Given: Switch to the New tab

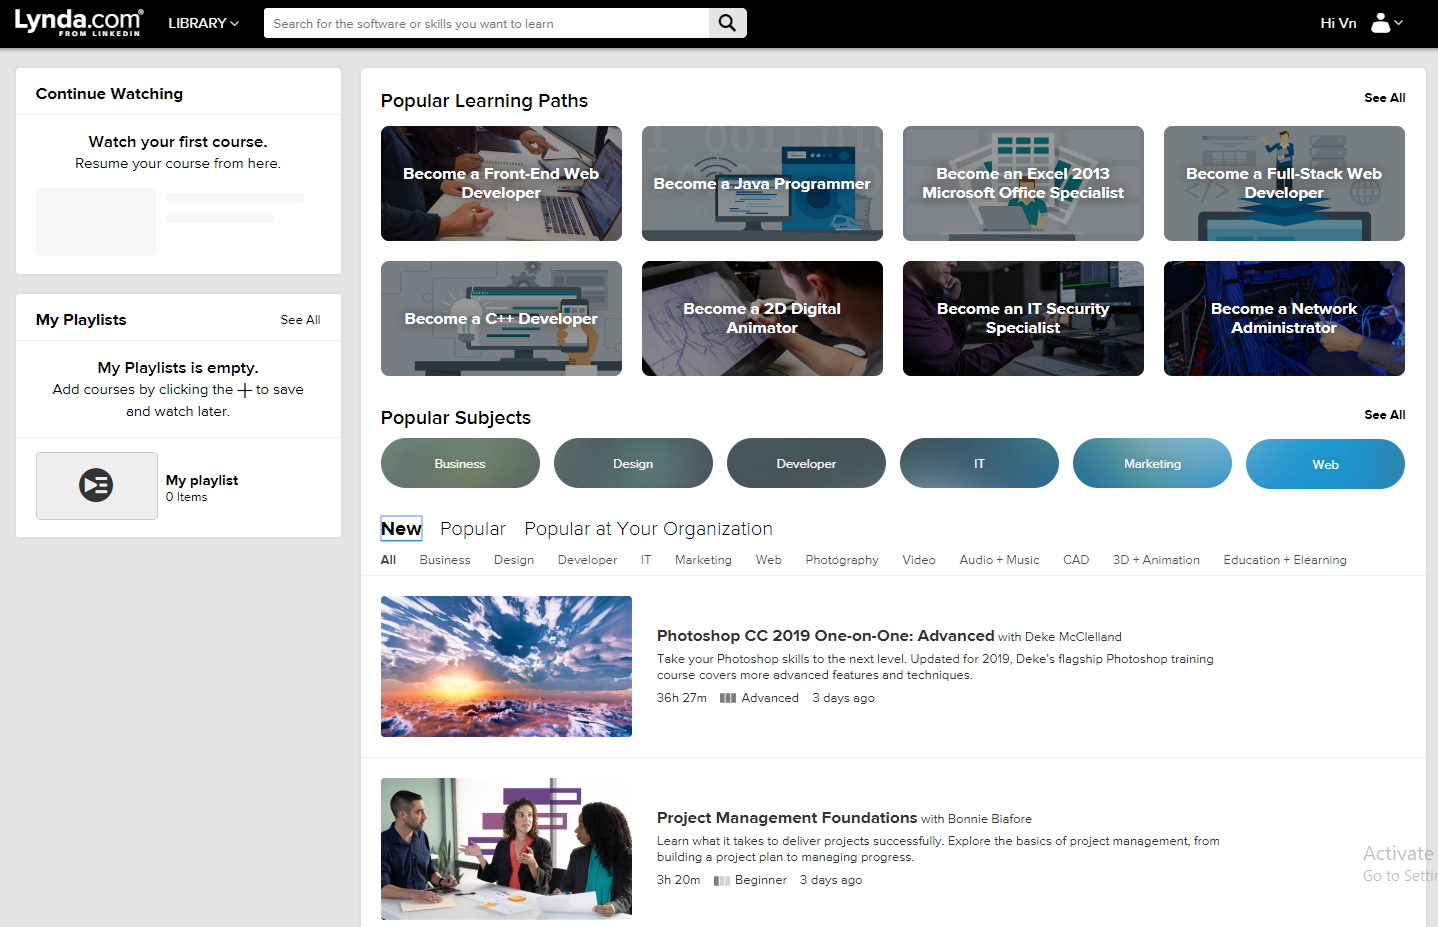Looking at the screenshot, I should tap(401, 529).
